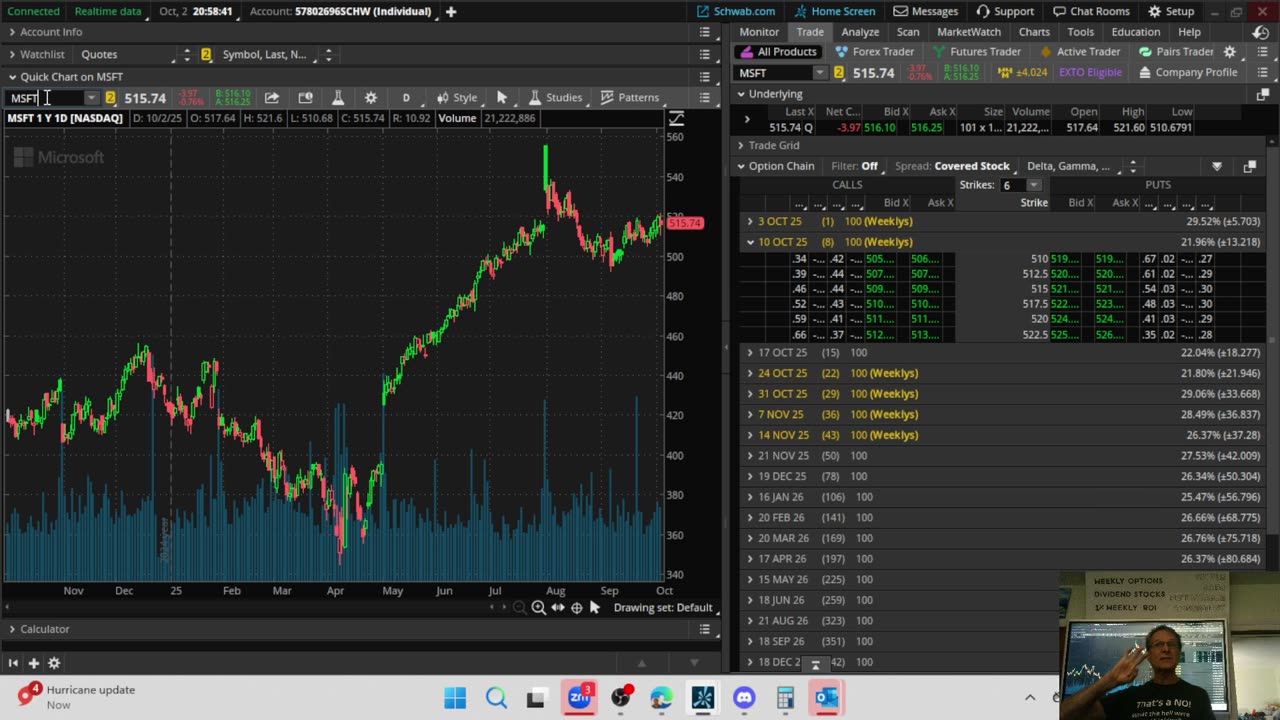Open Active Trader subtab

[1080, 52]
